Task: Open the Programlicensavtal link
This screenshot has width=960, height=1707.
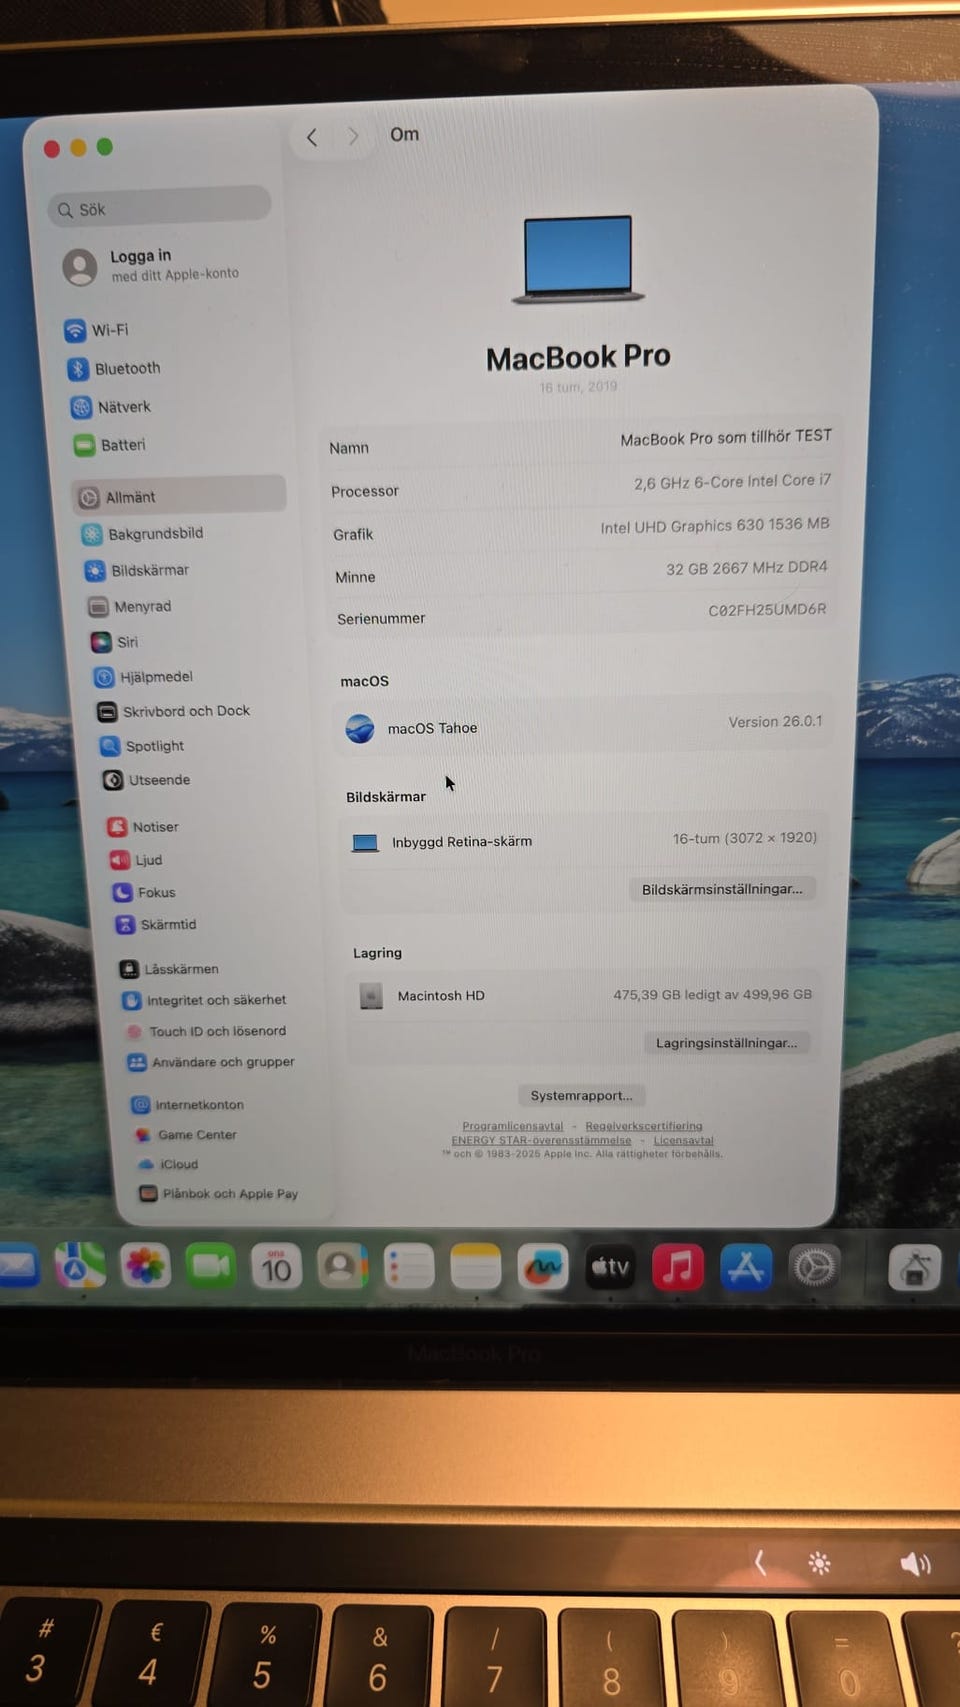Action: coord(513,1126)
